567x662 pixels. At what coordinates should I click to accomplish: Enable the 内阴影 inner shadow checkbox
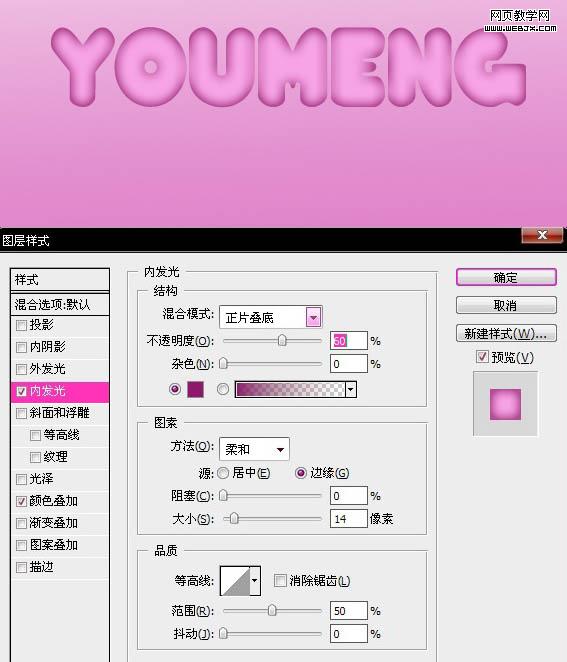point(21,347)
